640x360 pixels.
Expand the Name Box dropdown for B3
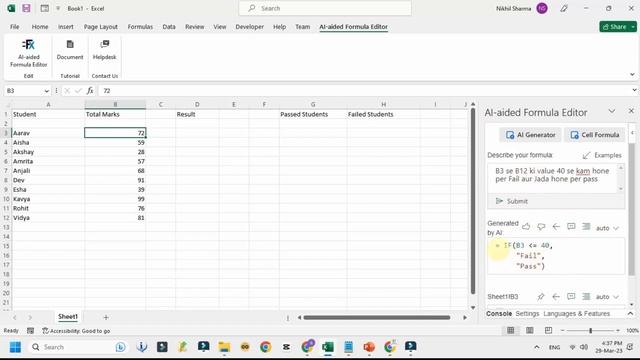pos(47,91)
